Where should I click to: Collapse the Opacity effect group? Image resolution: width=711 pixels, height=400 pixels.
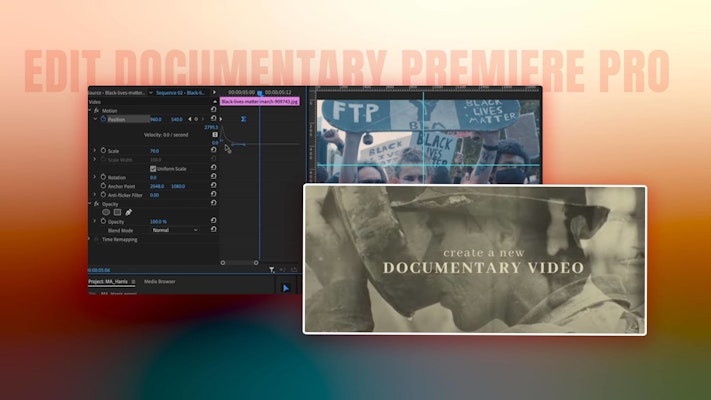[90, 204]
